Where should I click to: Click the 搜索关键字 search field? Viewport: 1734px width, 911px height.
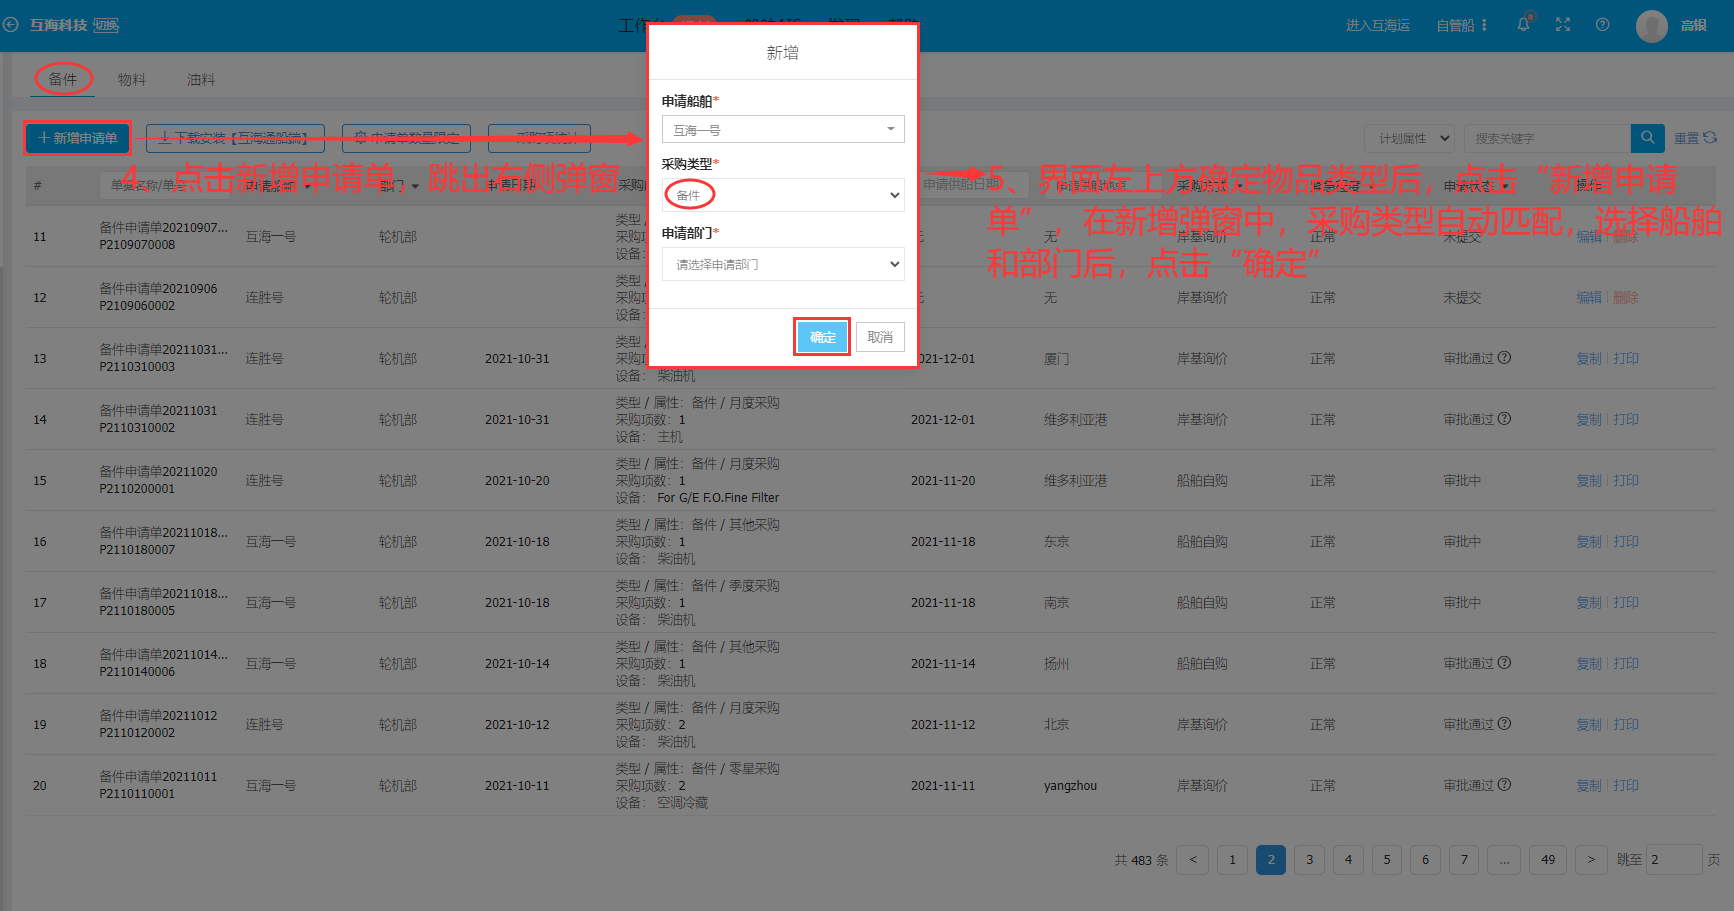coord(1547,138)
